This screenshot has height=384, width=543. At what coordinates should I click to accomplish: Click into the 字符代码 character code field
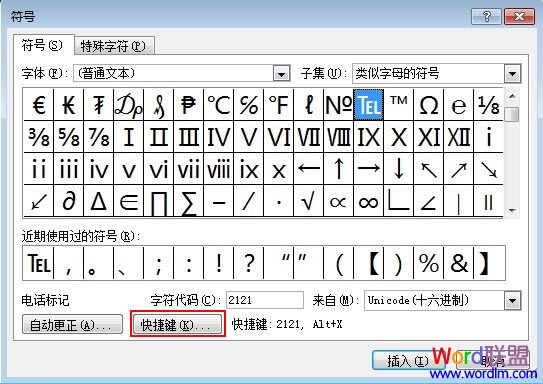point(265,300)
